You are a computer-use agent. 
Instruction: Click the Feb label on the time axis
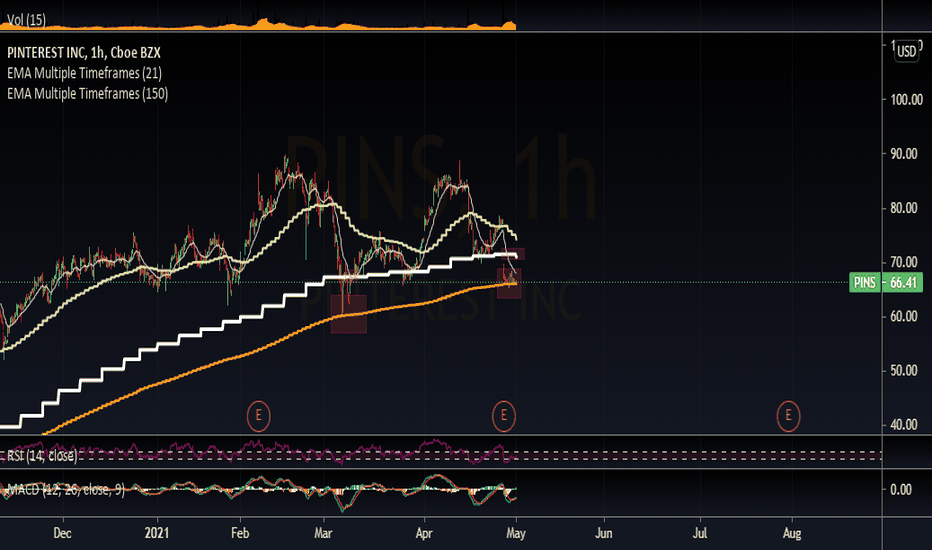coord(240,533)
